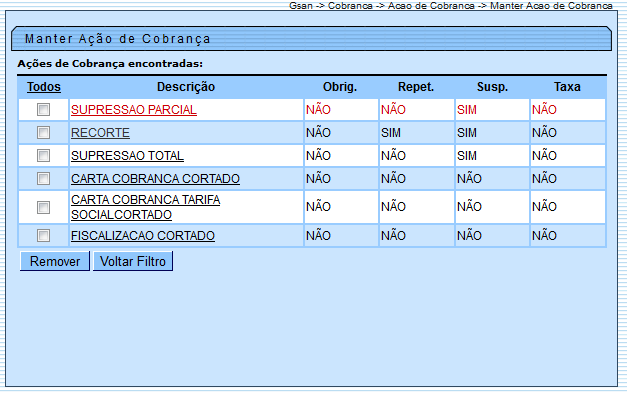Click the Voltar Filtro button

133,261
